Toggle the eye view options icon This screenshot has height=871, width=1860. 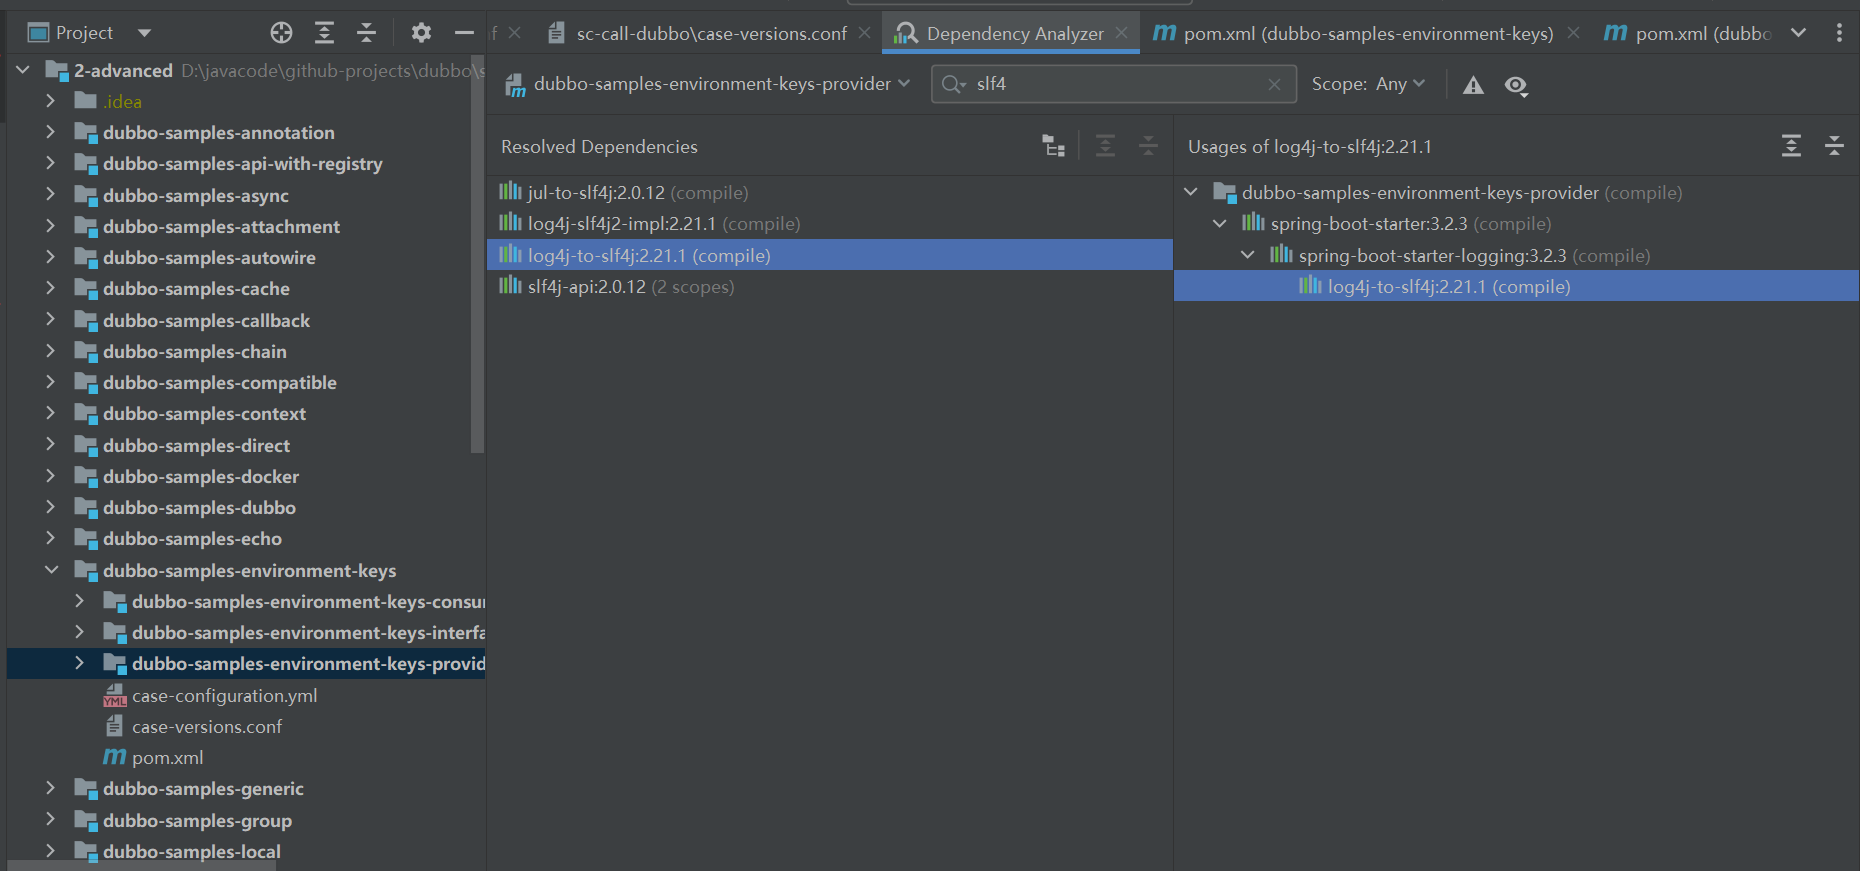[1516, 85]
